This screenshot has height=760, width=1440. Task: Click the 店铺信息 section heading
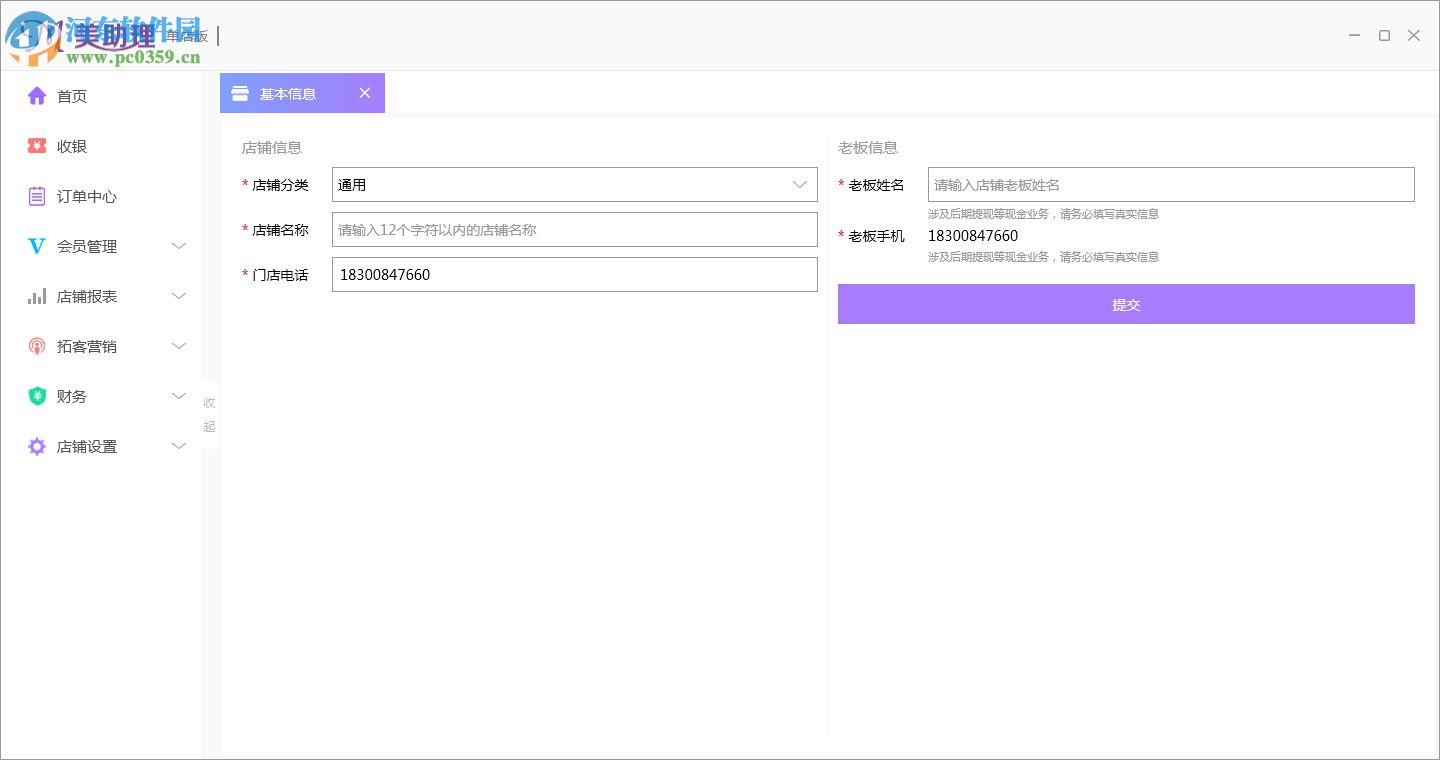(x=271, y=148)
